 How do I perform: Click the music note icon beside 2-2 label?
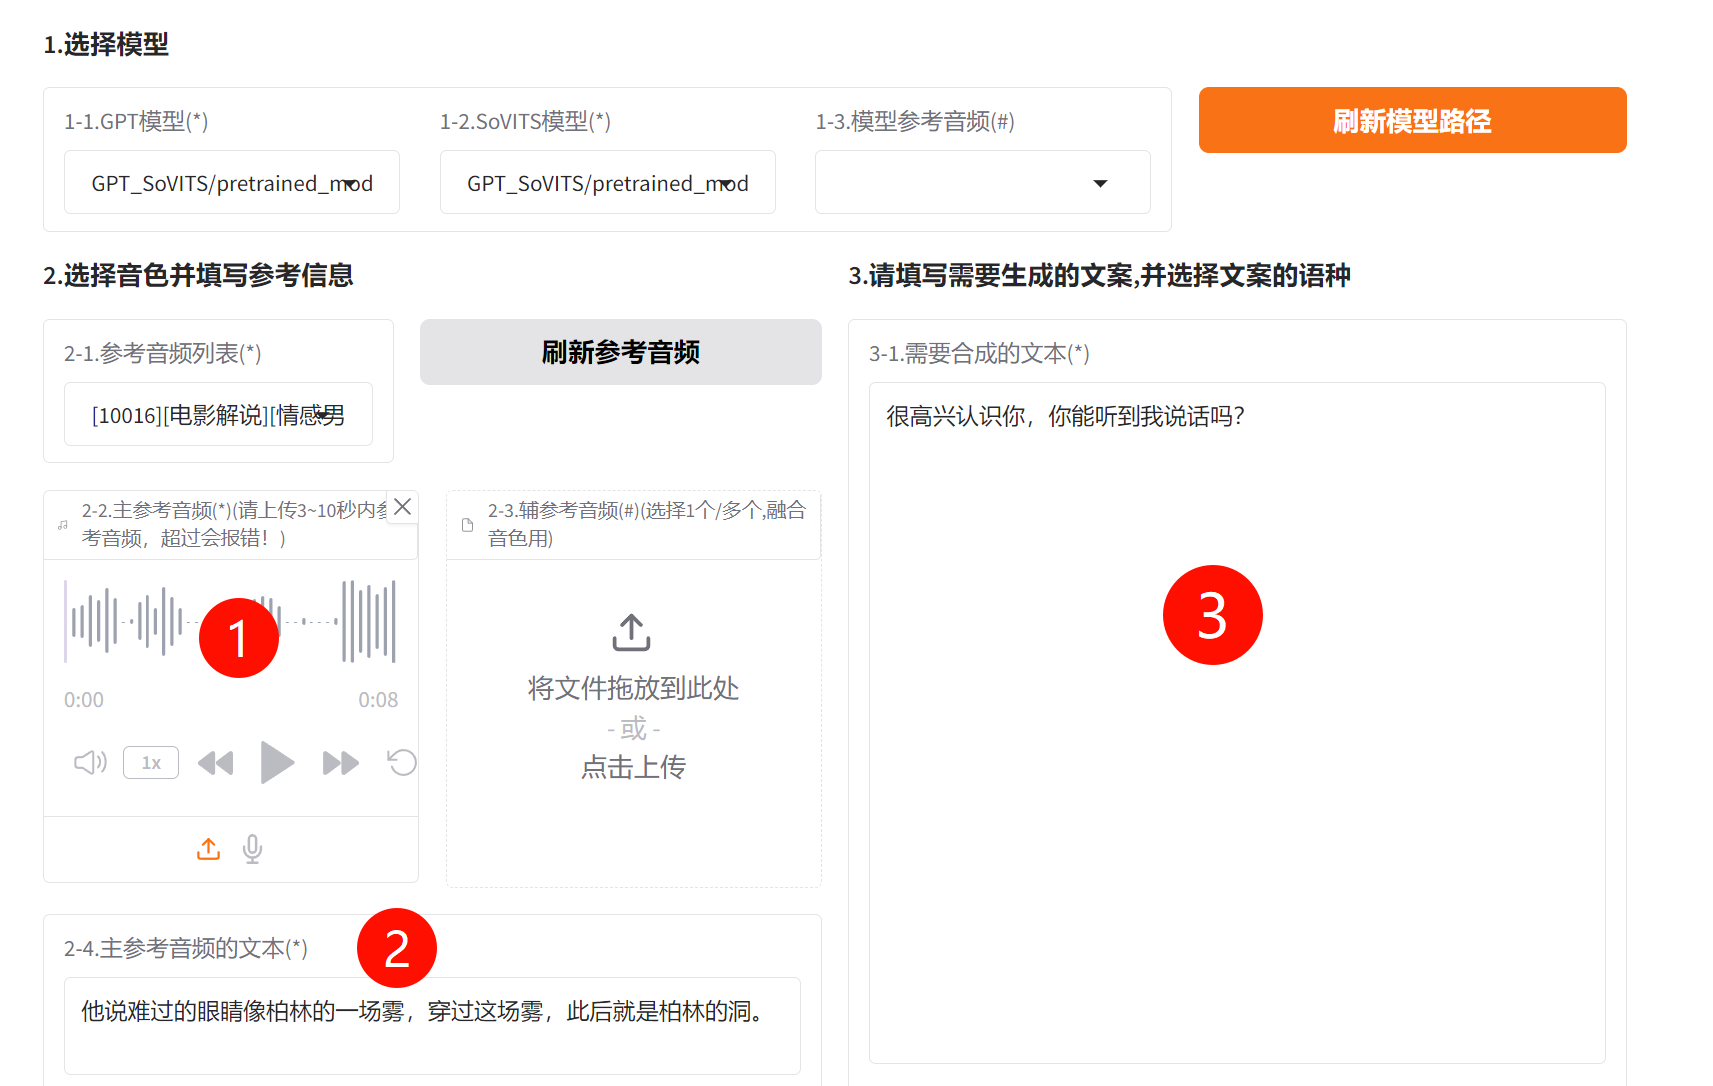click(x=62, y=527)
